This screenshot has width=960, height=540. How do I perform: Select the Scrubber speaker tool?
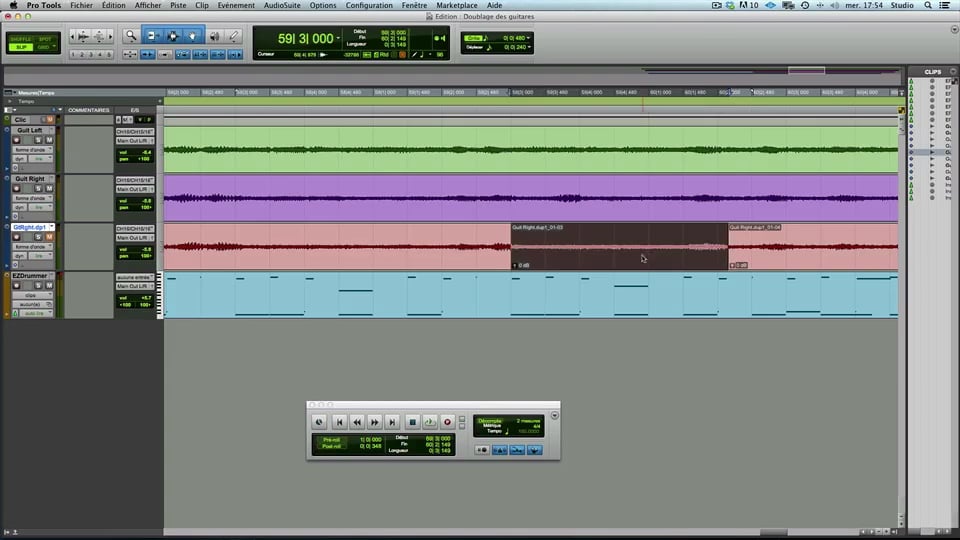click(x=214, y=36)
